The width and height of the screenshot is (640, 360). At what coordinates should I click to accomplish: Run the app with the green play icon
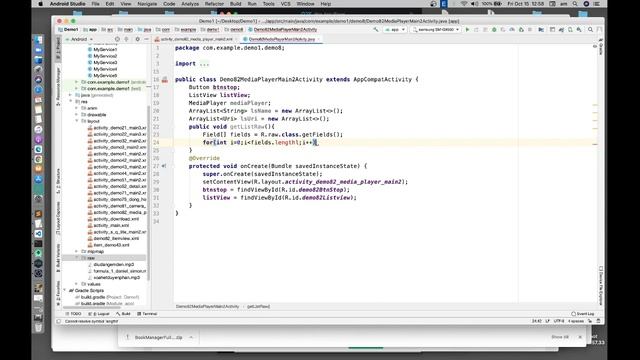pos(467,29)
